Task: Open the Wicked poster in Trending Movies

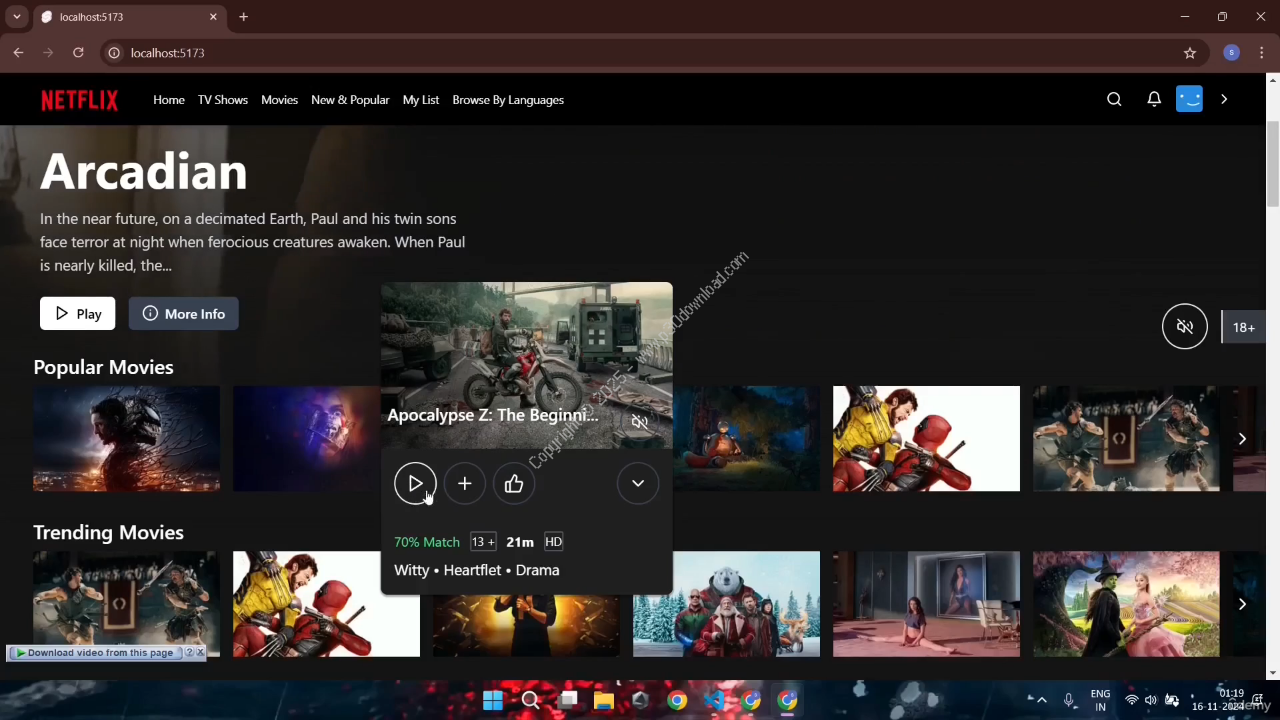Action: pyautogui.click(x=1126, y=604)
